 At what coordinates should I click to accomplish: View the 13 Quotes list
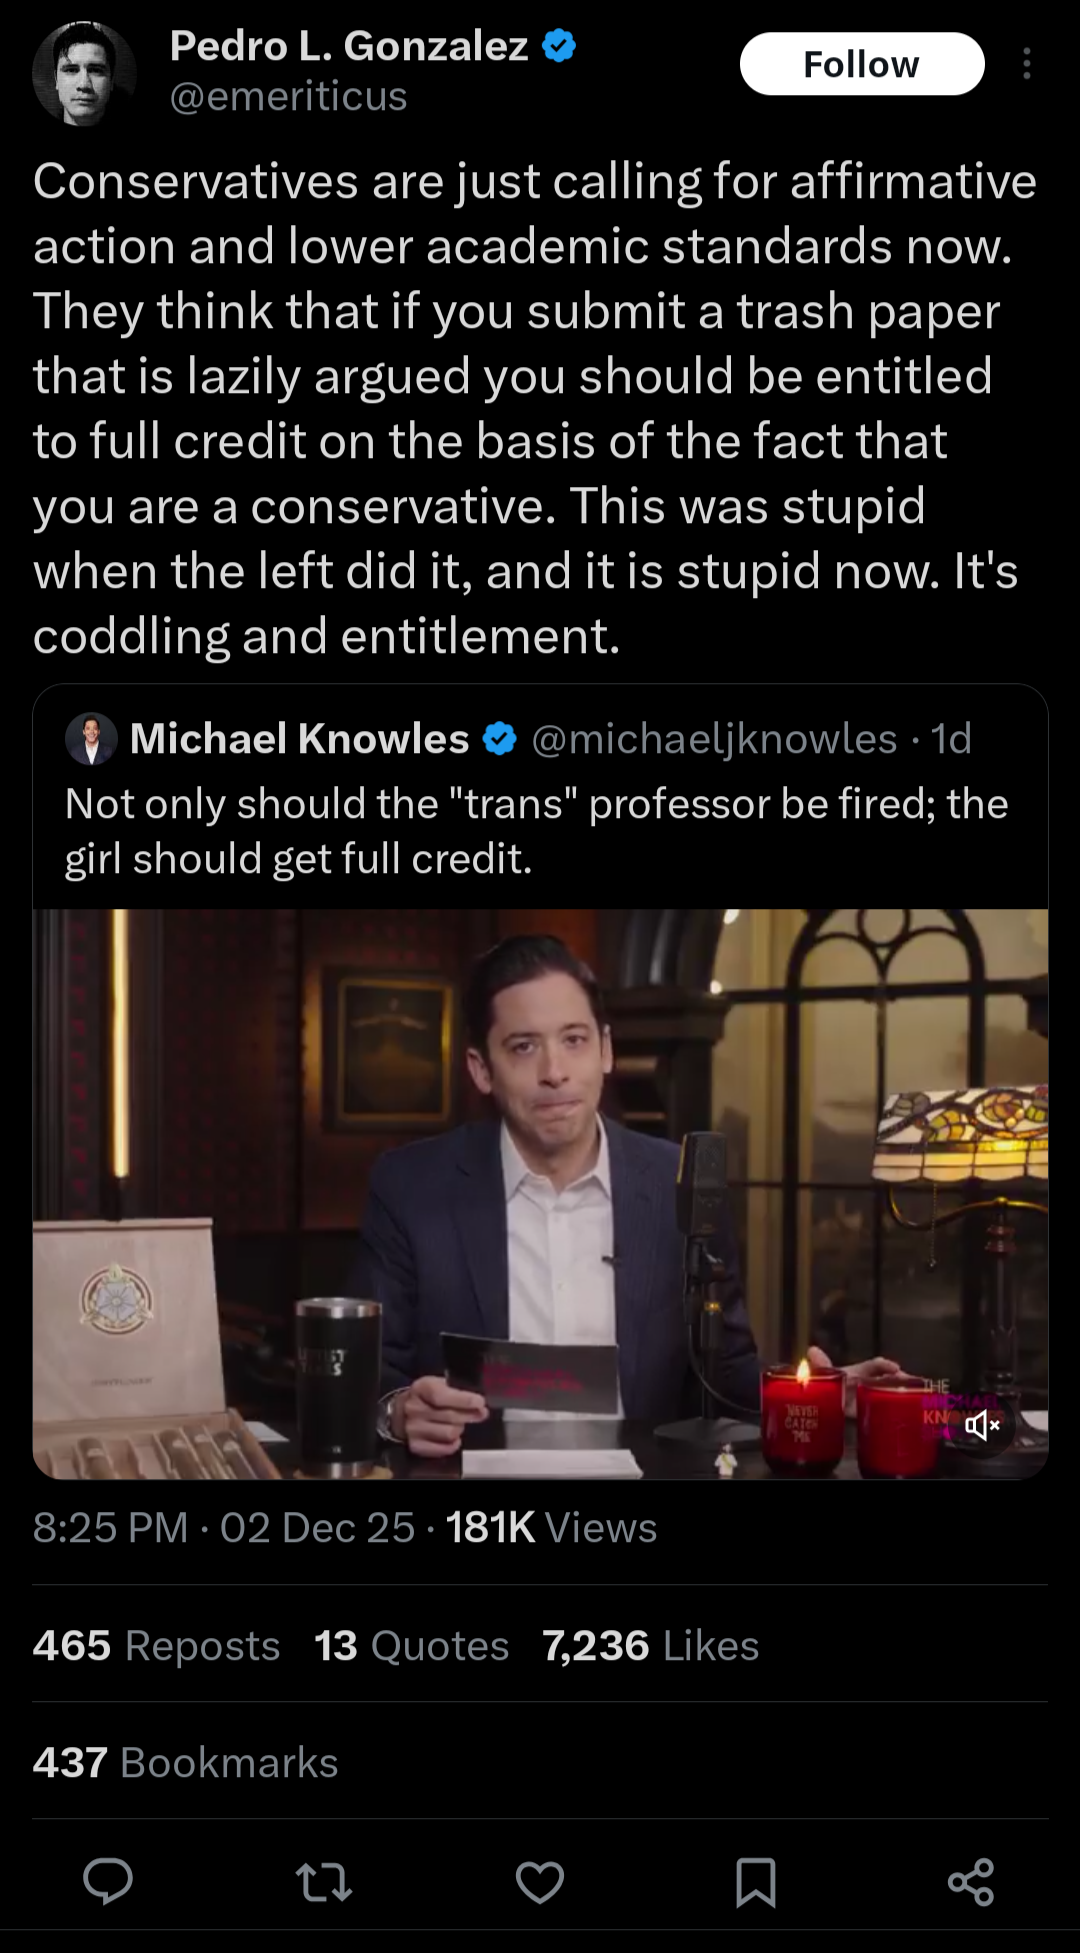412,1645
